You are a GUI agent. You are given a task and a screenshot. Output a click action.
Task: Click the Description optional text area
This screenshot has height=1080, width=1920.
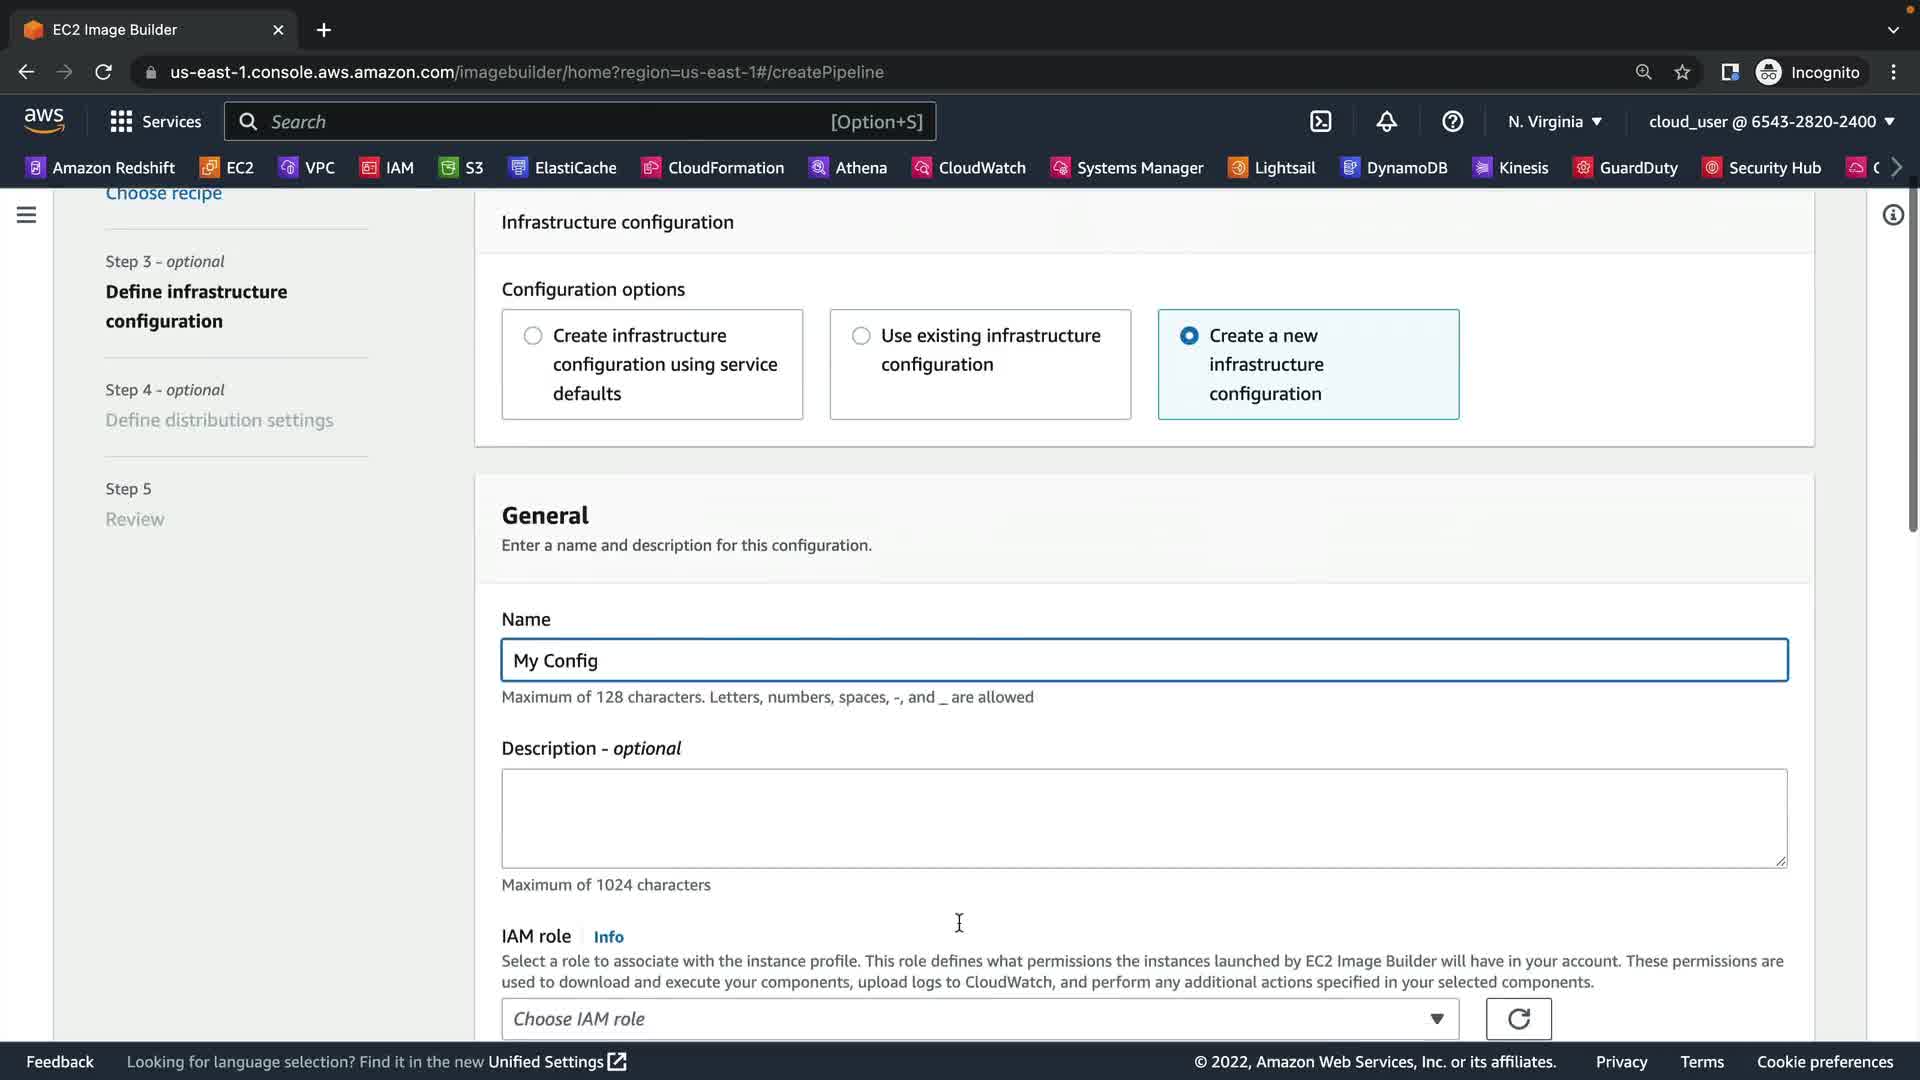[x=1143, y=818]
